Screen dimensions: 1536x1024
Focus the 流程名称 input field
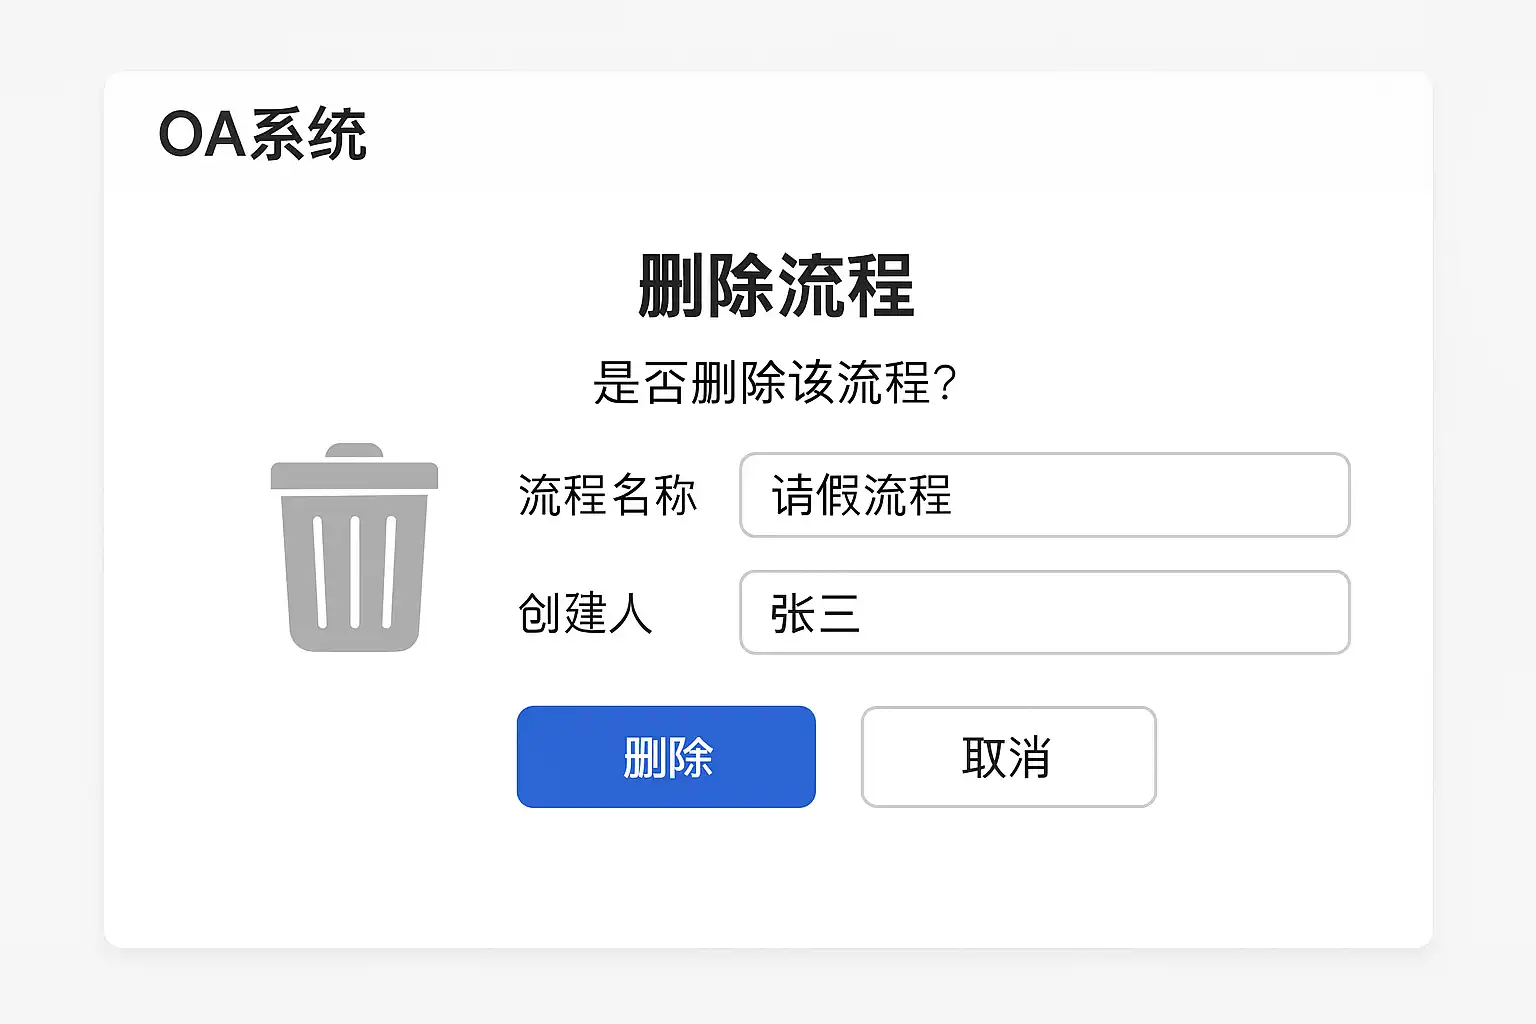(x=1044, y=495)
